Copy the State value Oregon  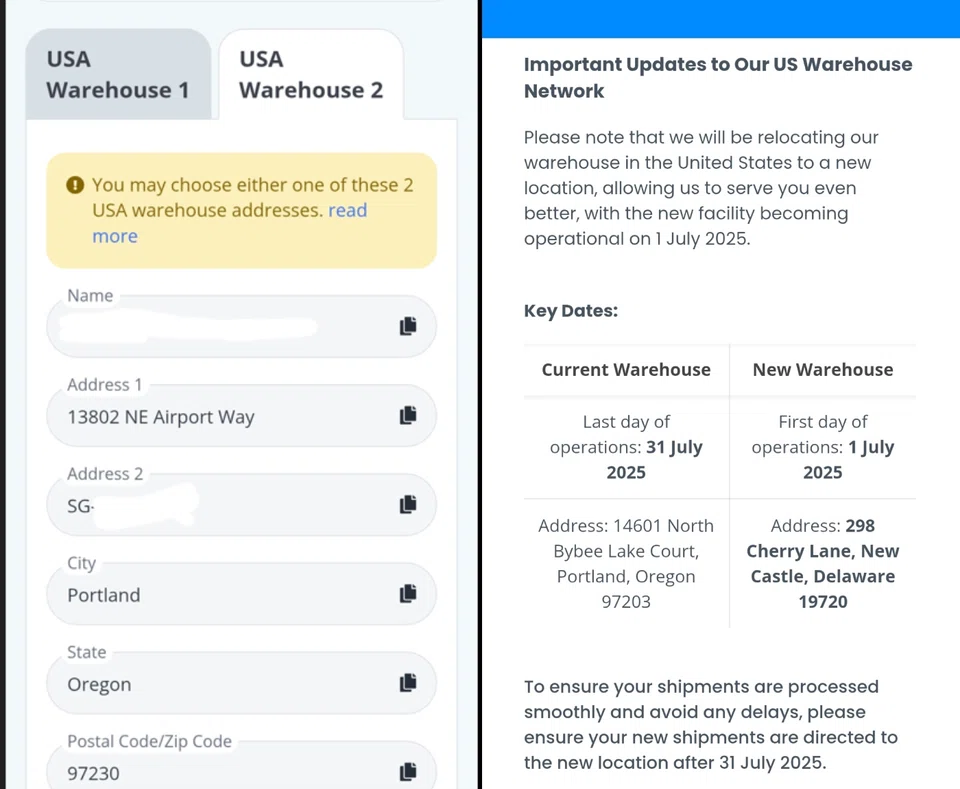click(x=407, y=683)
